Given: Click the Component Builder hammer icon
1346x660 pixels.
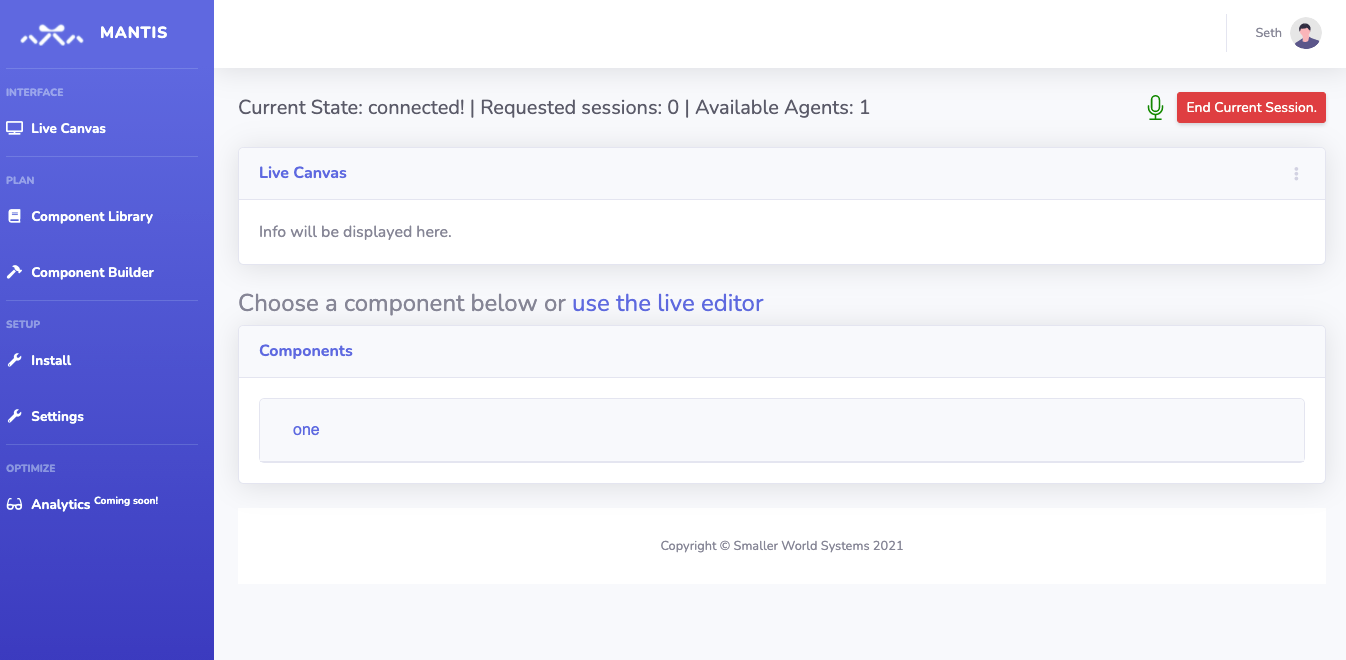Looking at the screenshot, I should (x=14, y=272).
